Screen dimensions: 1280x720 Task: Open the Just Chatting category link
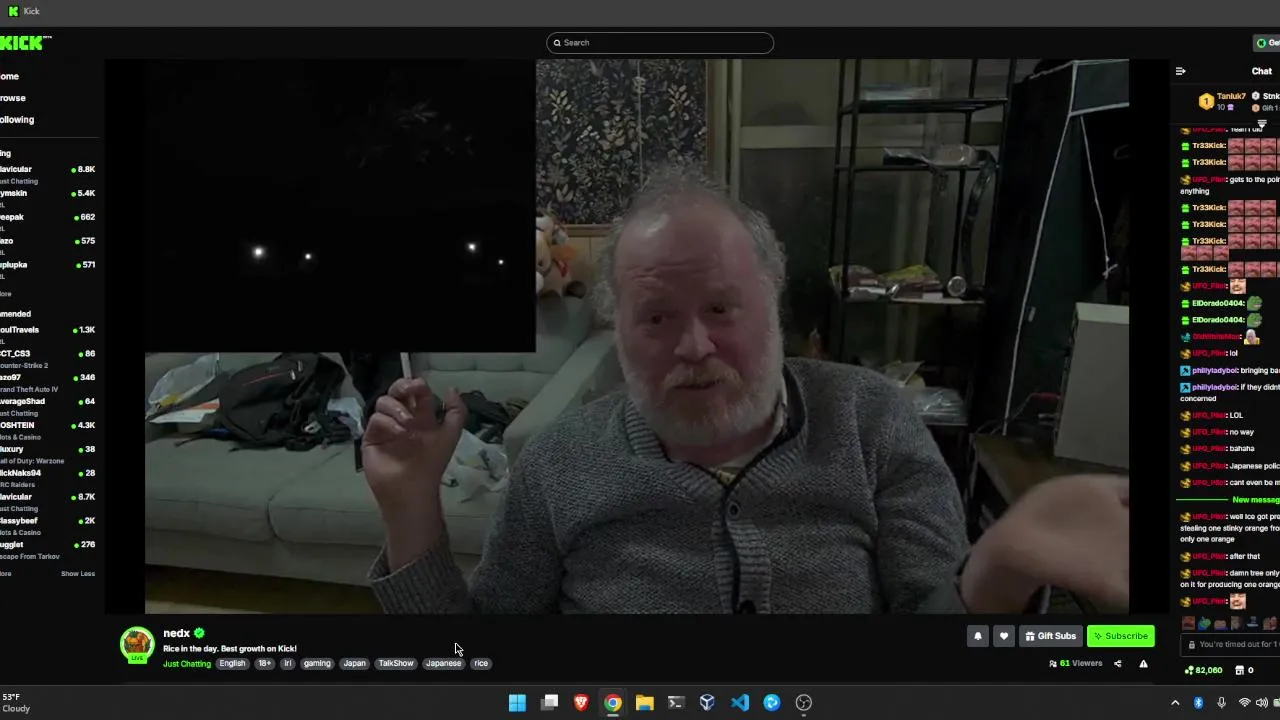pos(187,664)
